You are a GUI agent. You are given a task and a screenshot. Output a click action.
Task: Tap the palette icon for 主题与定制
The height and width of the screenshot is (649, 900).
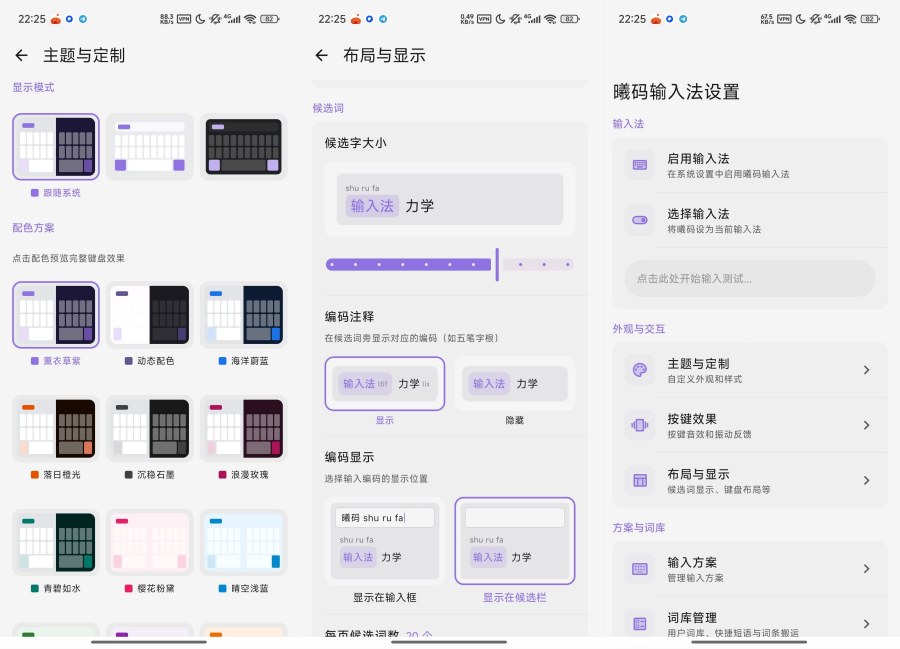pyautogui.click(x=639, y=370)
